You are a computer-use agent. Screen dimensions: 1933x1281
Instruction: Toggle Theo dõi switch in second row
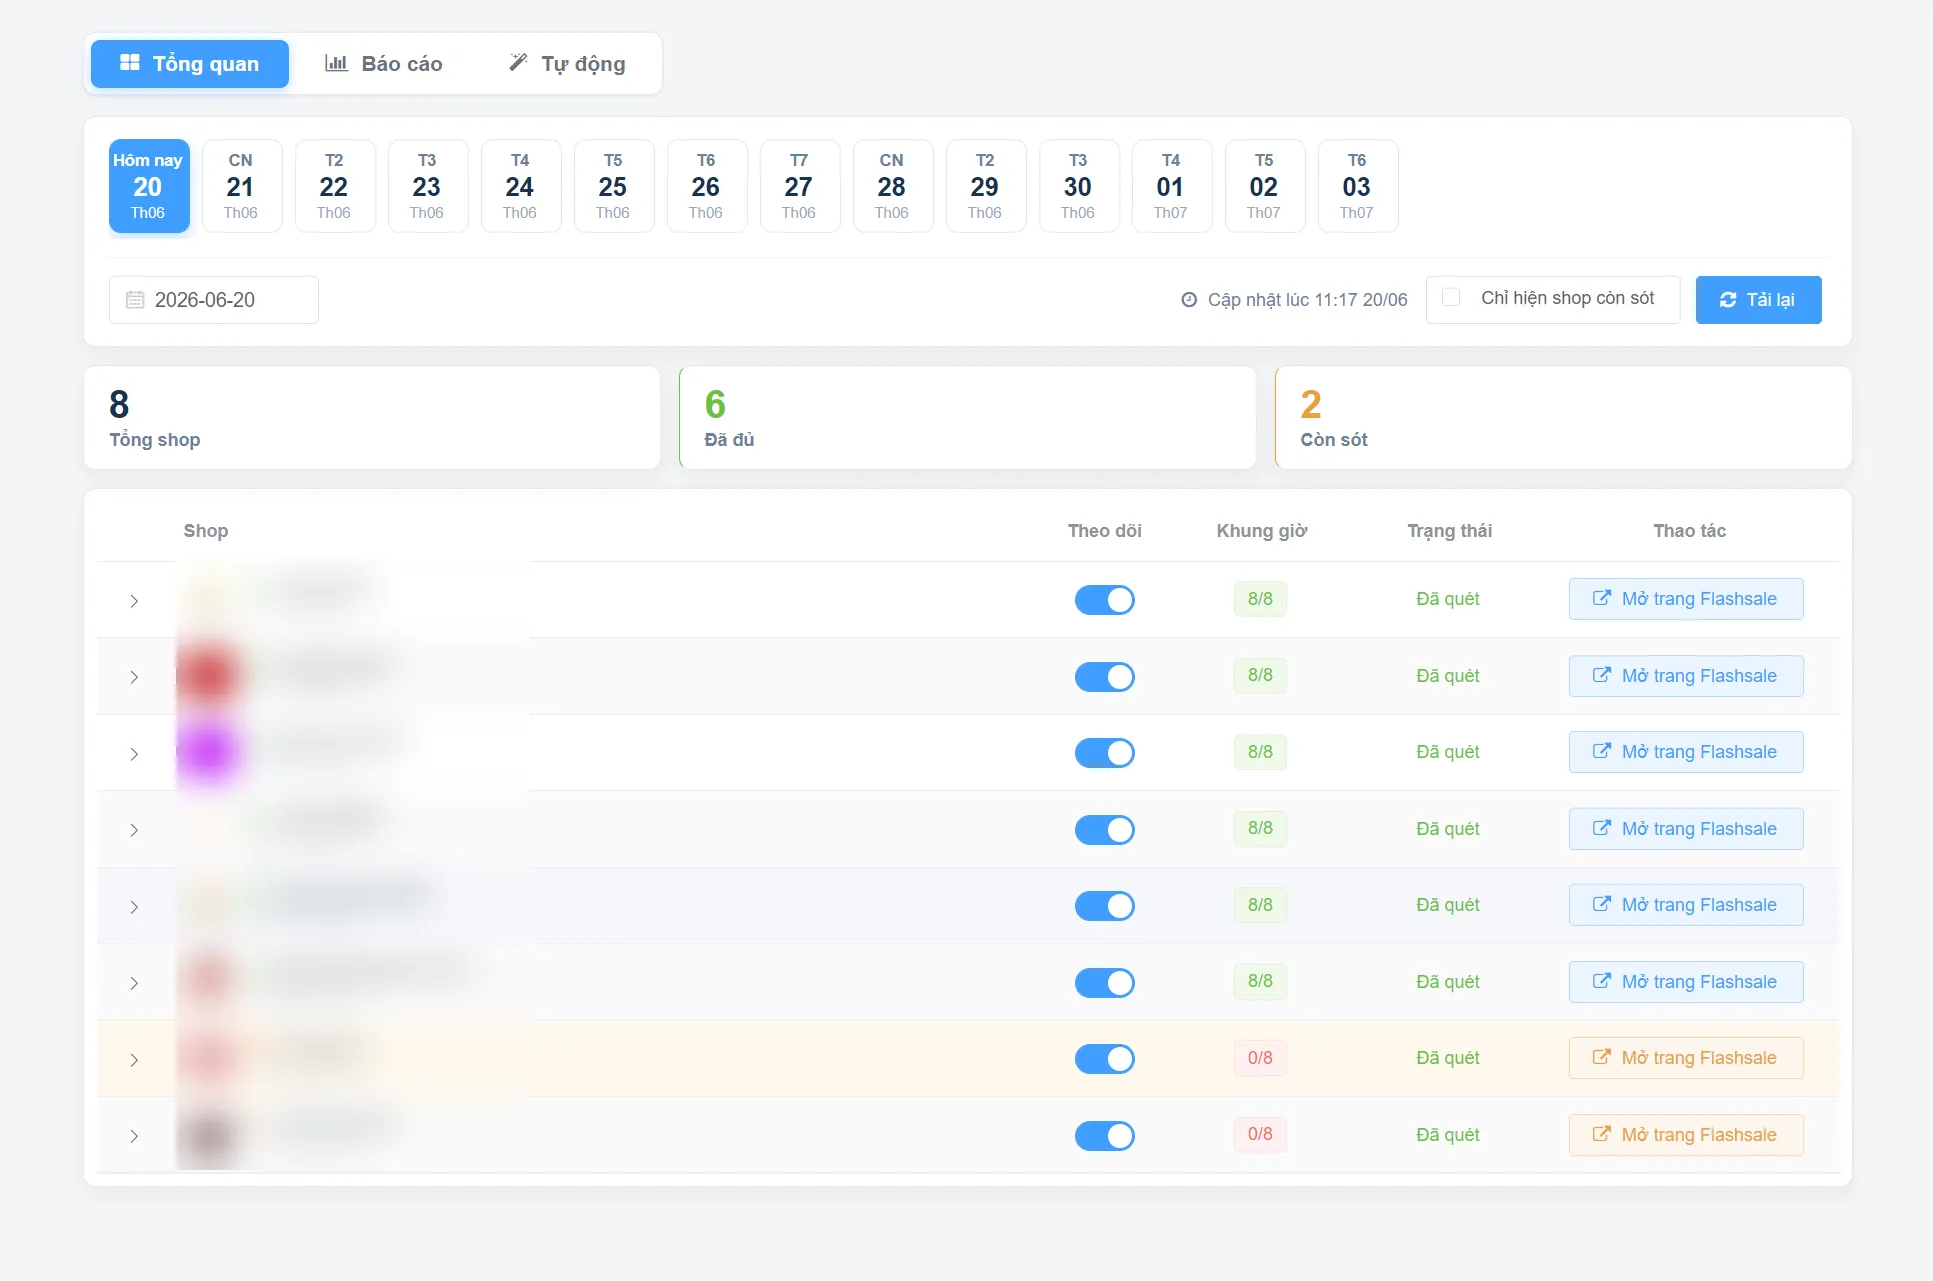click(1104, 677)
